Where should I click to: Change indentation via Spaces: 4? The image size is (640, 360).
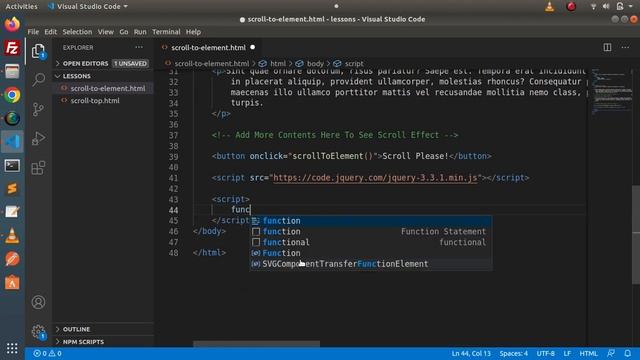pyautogui.click(x=513, y=353)
